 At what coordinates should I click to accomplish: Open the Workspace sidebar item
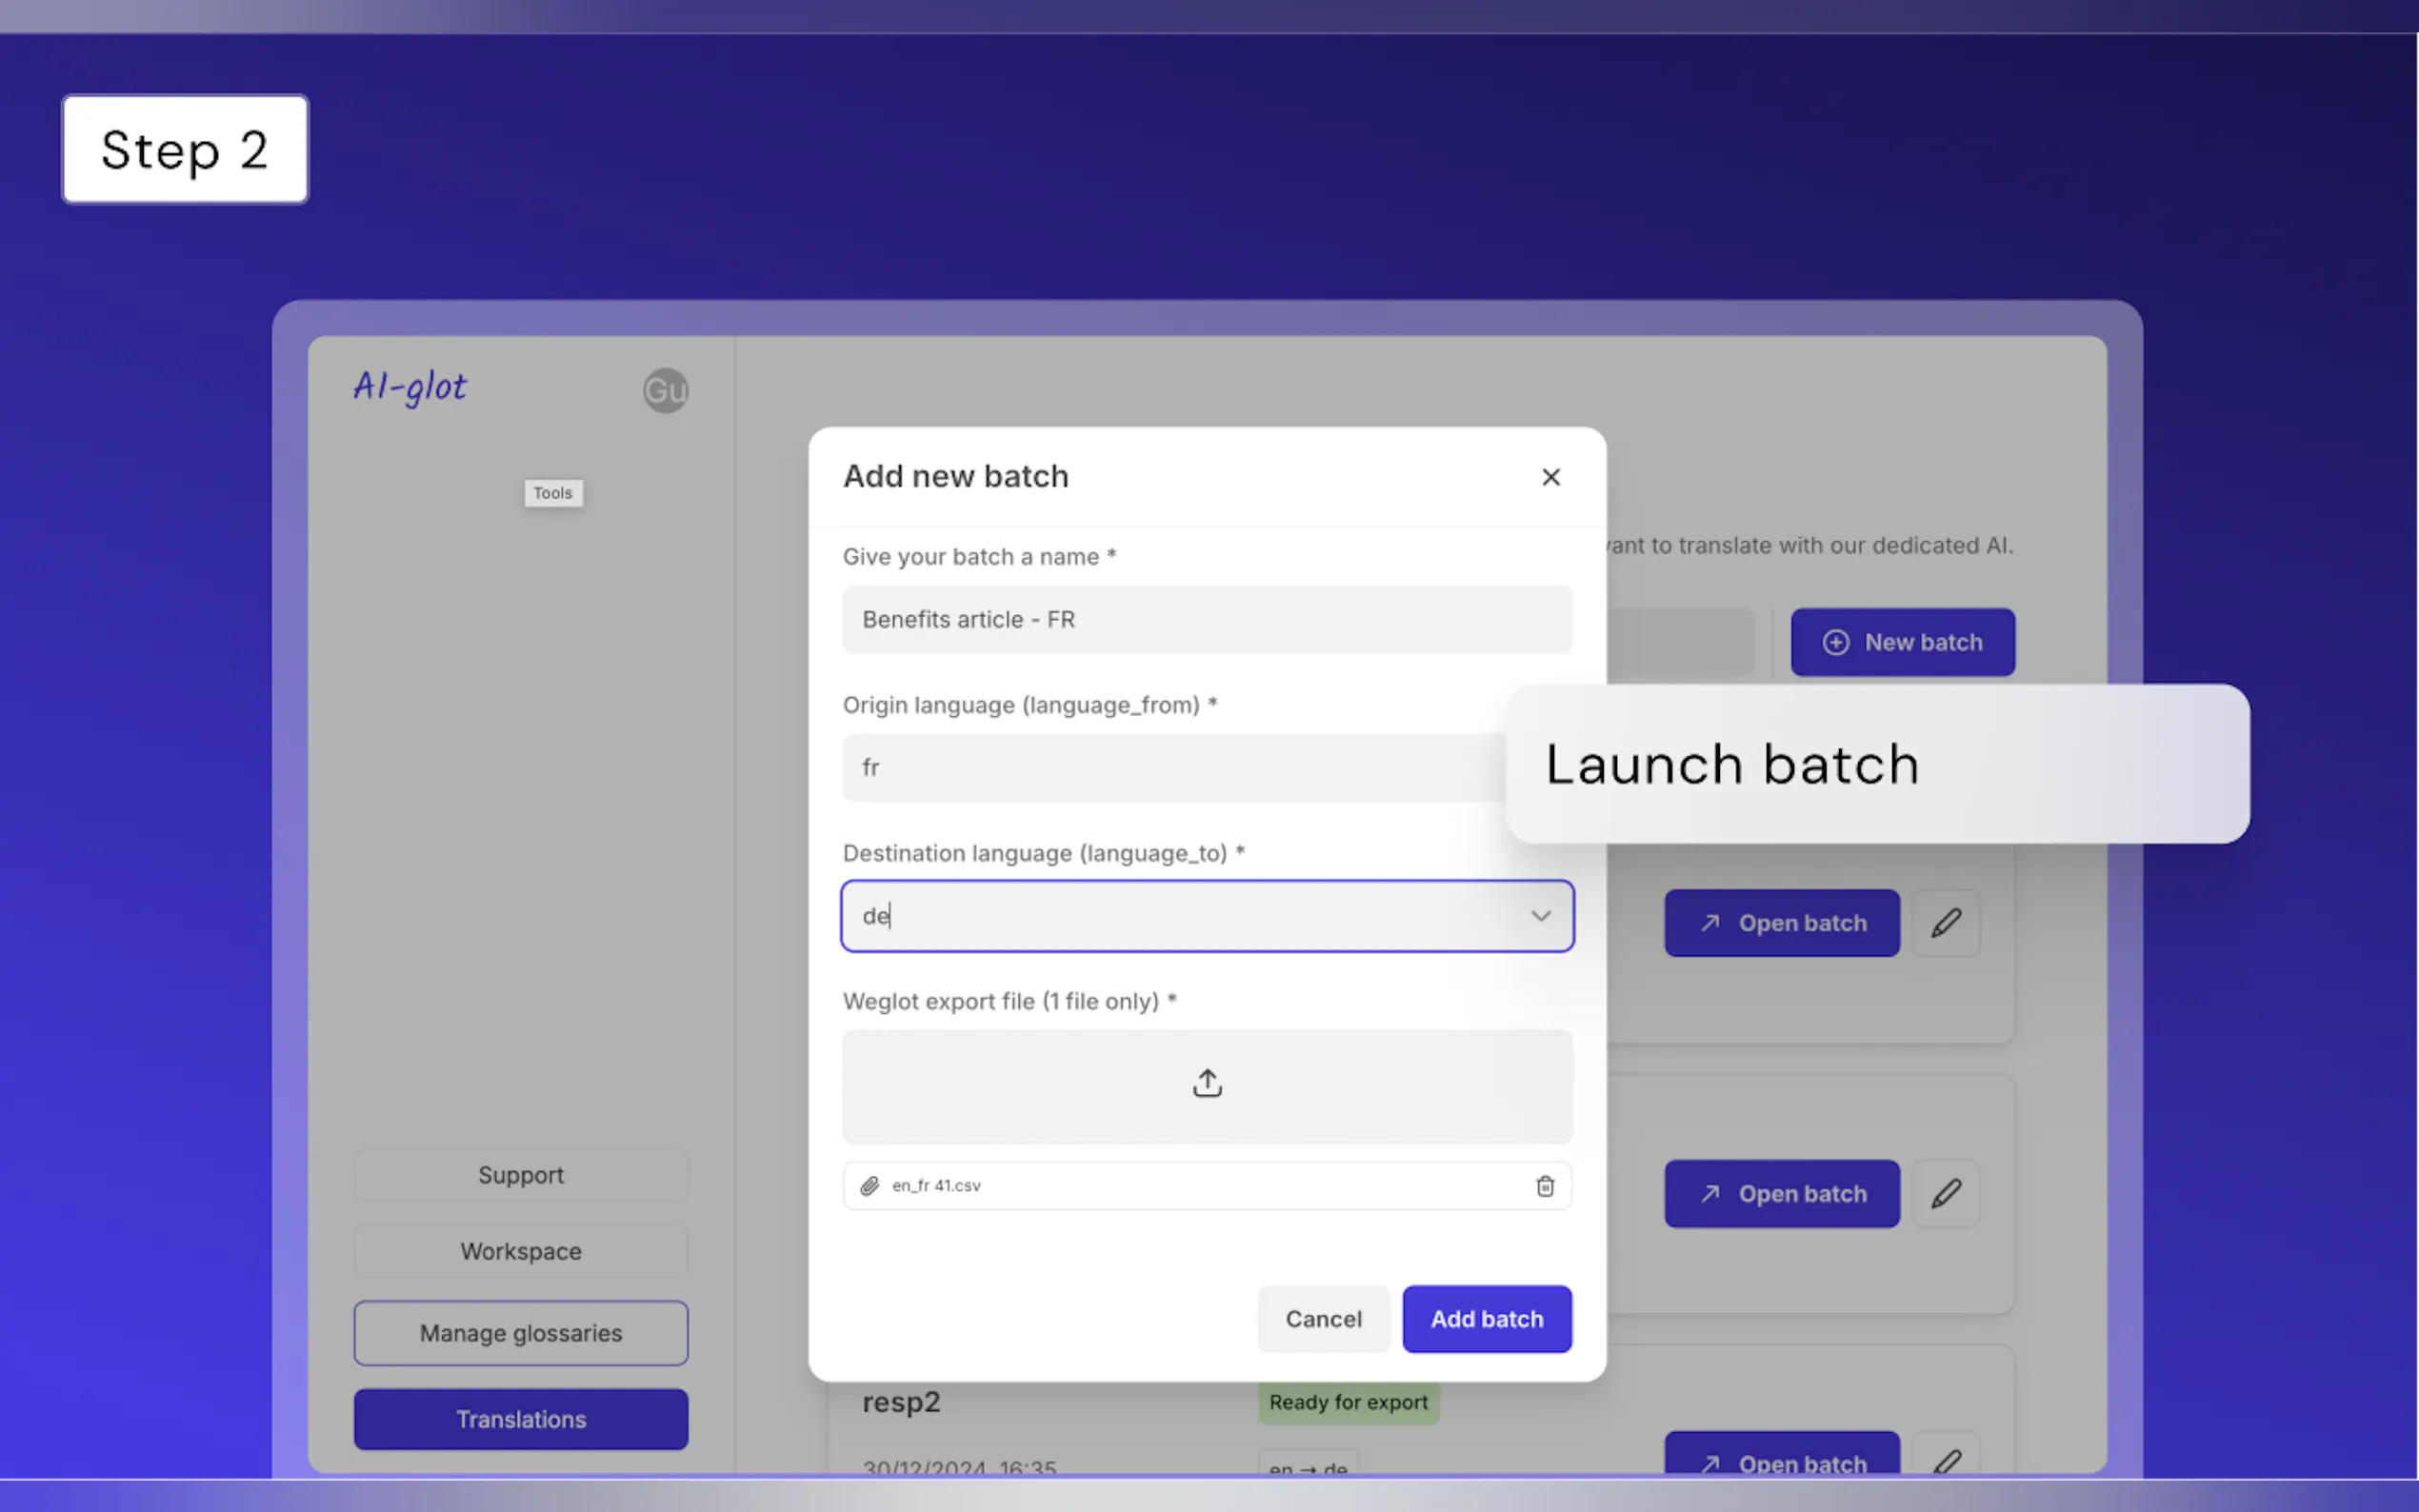click(x=520, y=1251)
